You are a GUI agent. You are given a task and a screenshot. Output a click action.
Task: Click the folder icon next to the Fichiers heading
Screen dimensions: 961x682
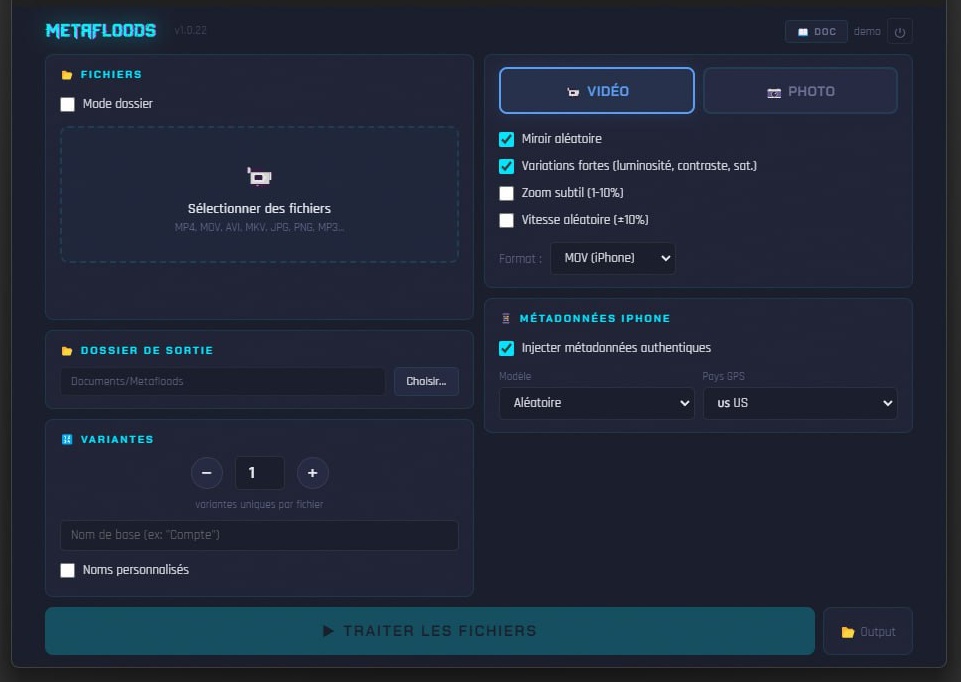pos(66,74)
